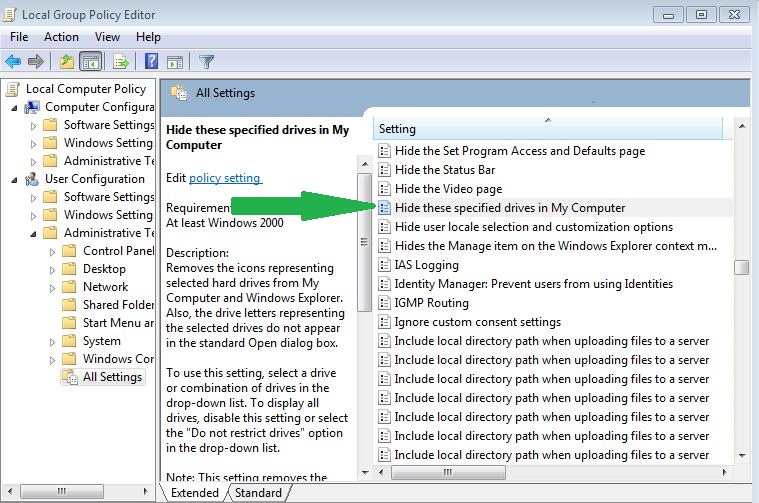Image resolution: width=759 pixels, height=503 pixels.
Task: Click policy icon beside IGMP Routing
Action: click(384, 303)
